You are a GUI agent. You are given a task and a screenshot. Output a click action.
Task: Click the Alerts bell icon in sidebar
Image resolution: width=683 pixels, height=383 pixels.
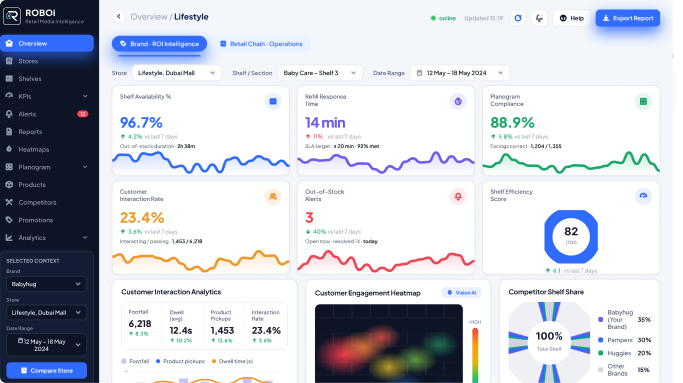(x=9, y=114)
